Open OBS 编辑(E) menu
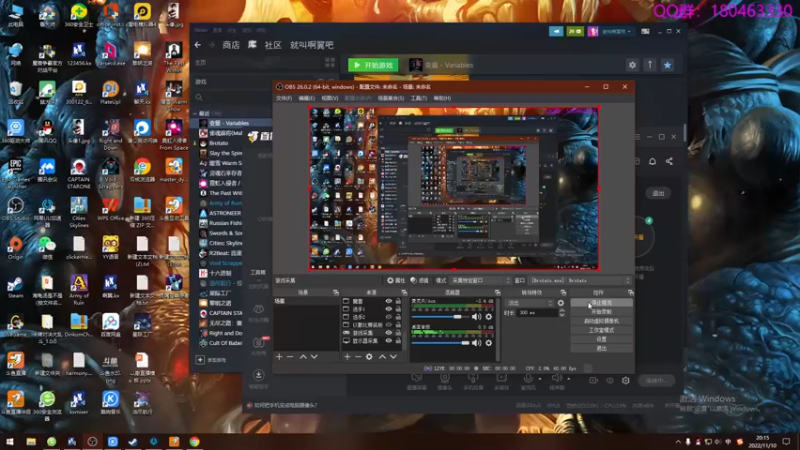The height and width of the screenshot is (450, 800). [x=306, y=98]
